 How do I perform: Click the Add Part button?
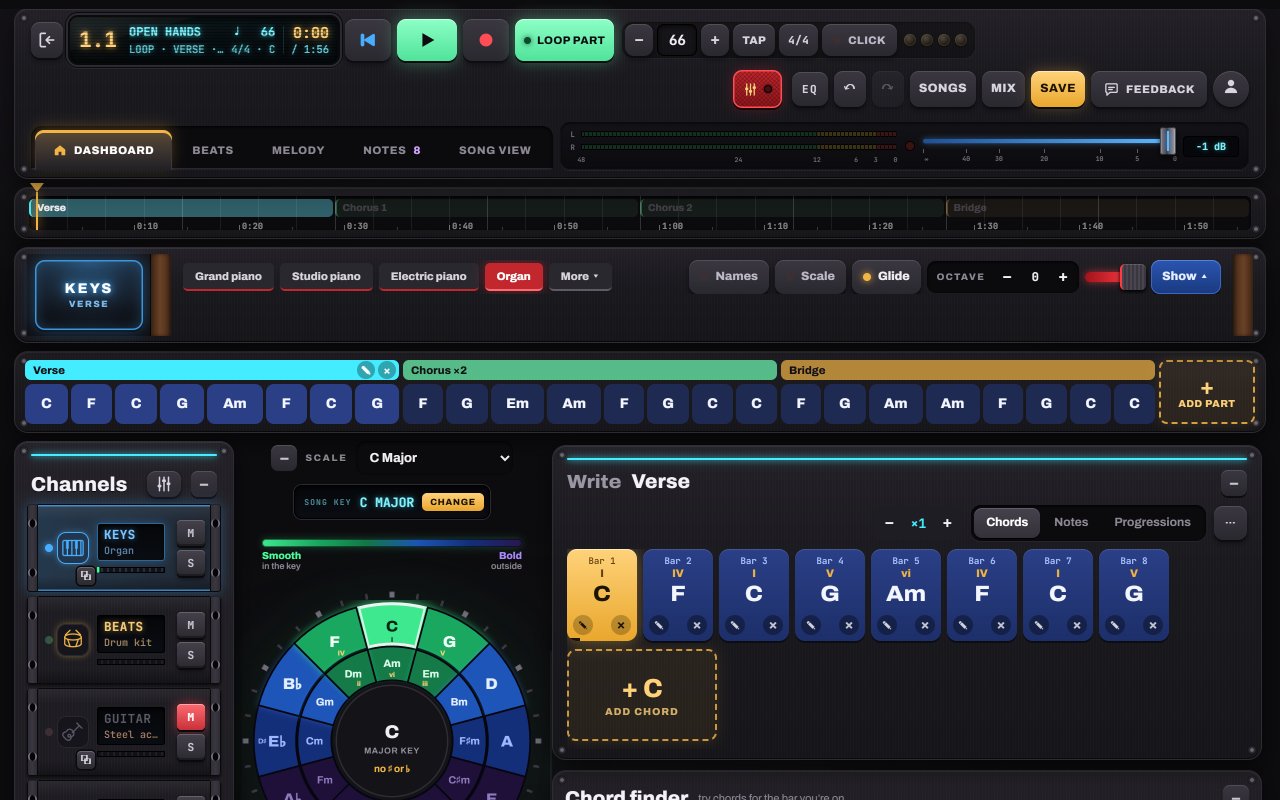(x=1207, y=393)
